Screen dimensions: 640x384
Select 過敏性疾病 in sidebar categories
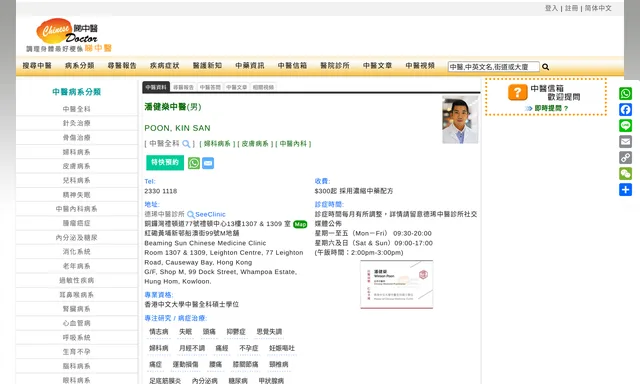point(77,280)
